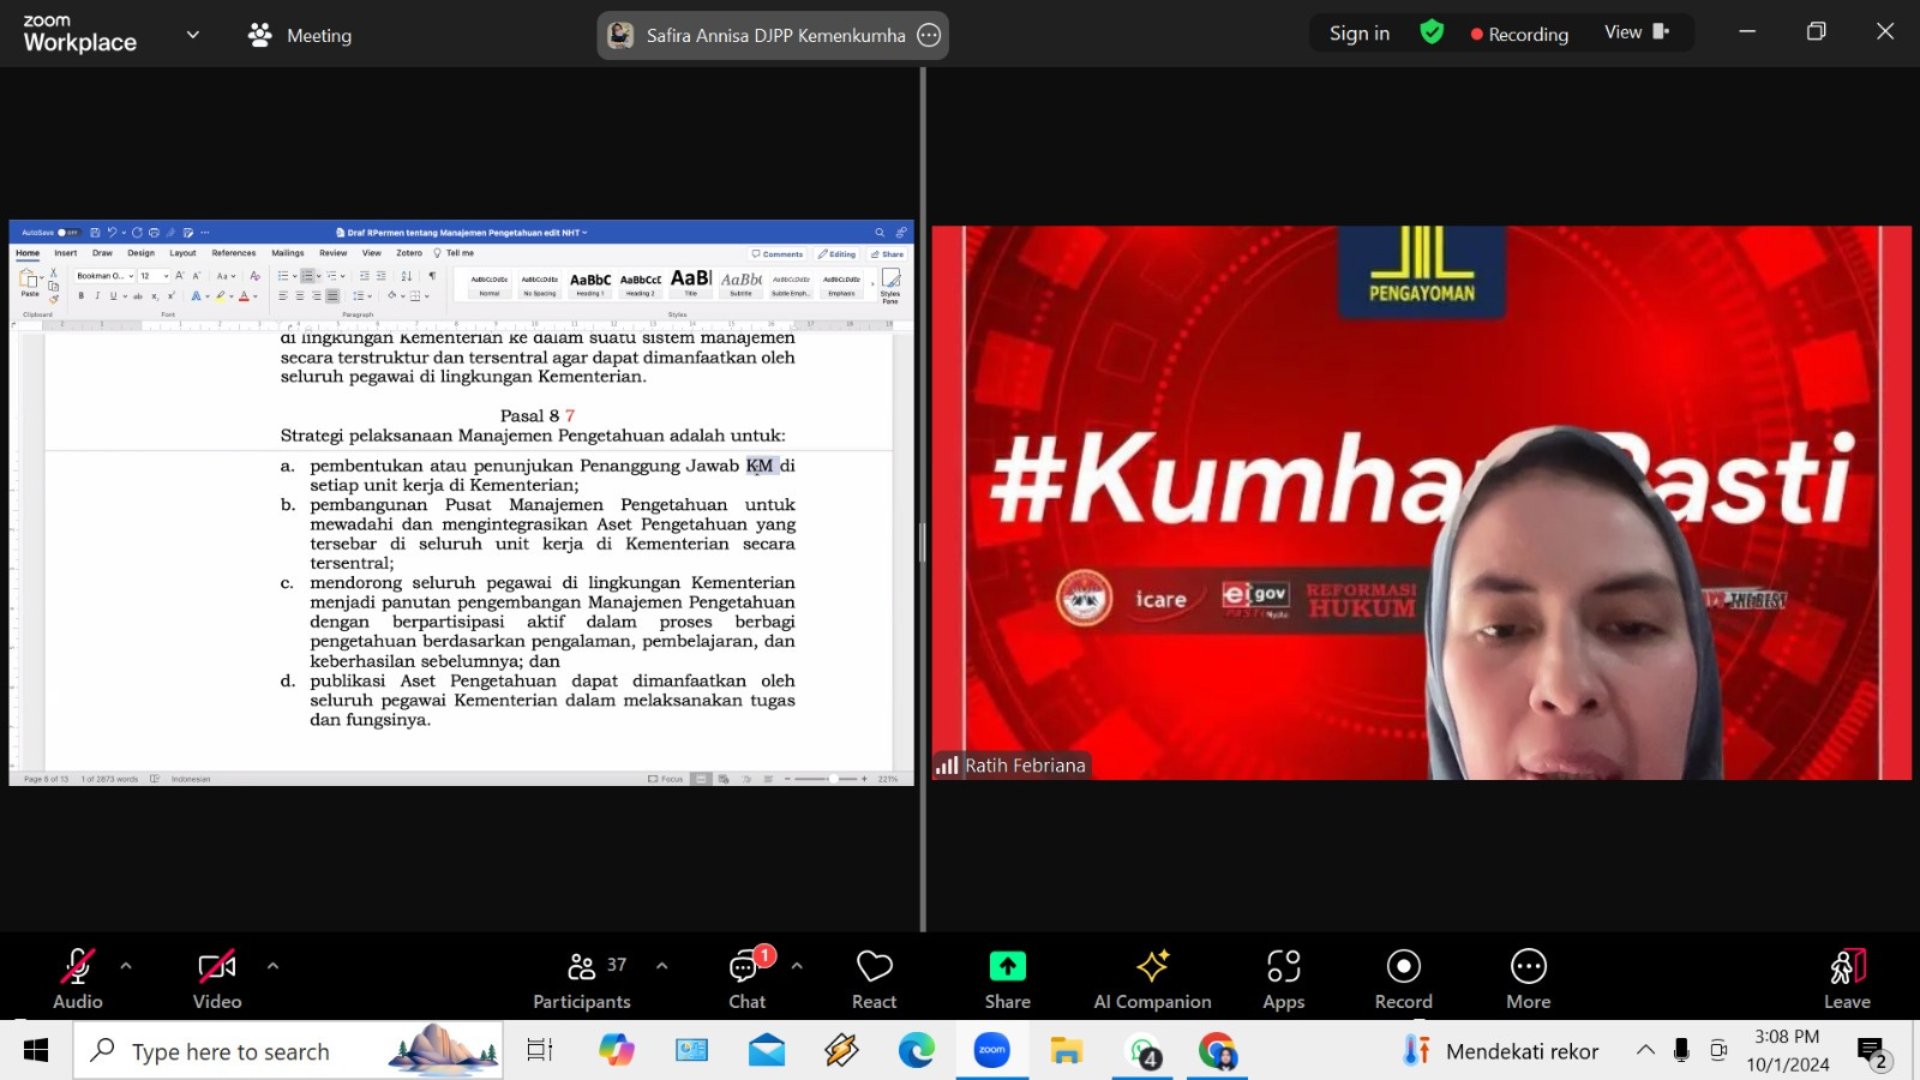Open the Insert ribbon tab
This screenshot has width=1920, height=1080.
(x=66, y=254)
